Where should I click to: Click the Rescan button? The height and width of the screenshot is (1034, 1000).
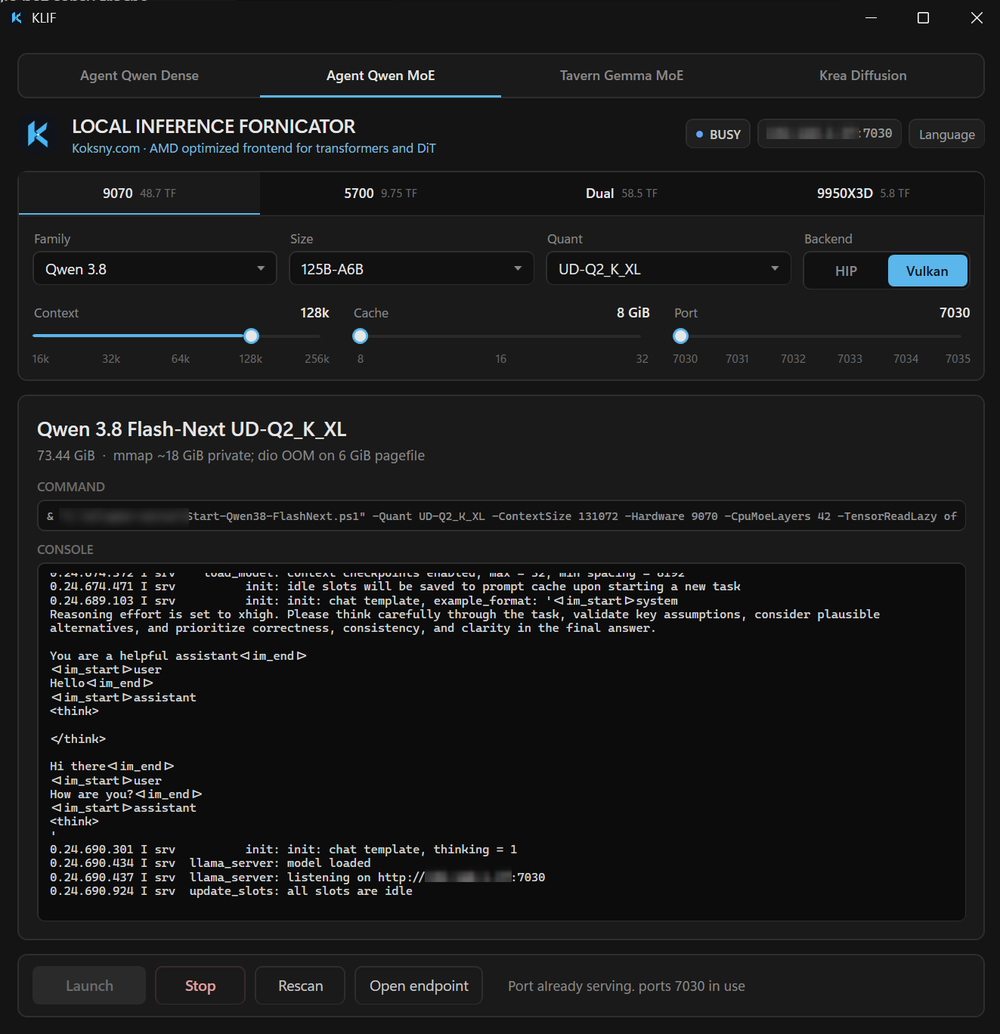click(x=300, y=986)
